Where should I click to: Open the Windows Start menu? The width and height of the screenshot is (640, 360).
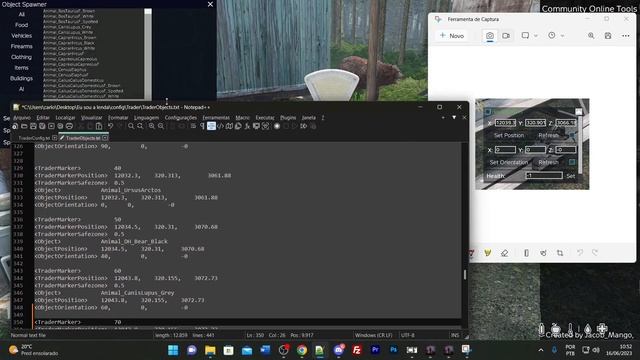point(173,350)
